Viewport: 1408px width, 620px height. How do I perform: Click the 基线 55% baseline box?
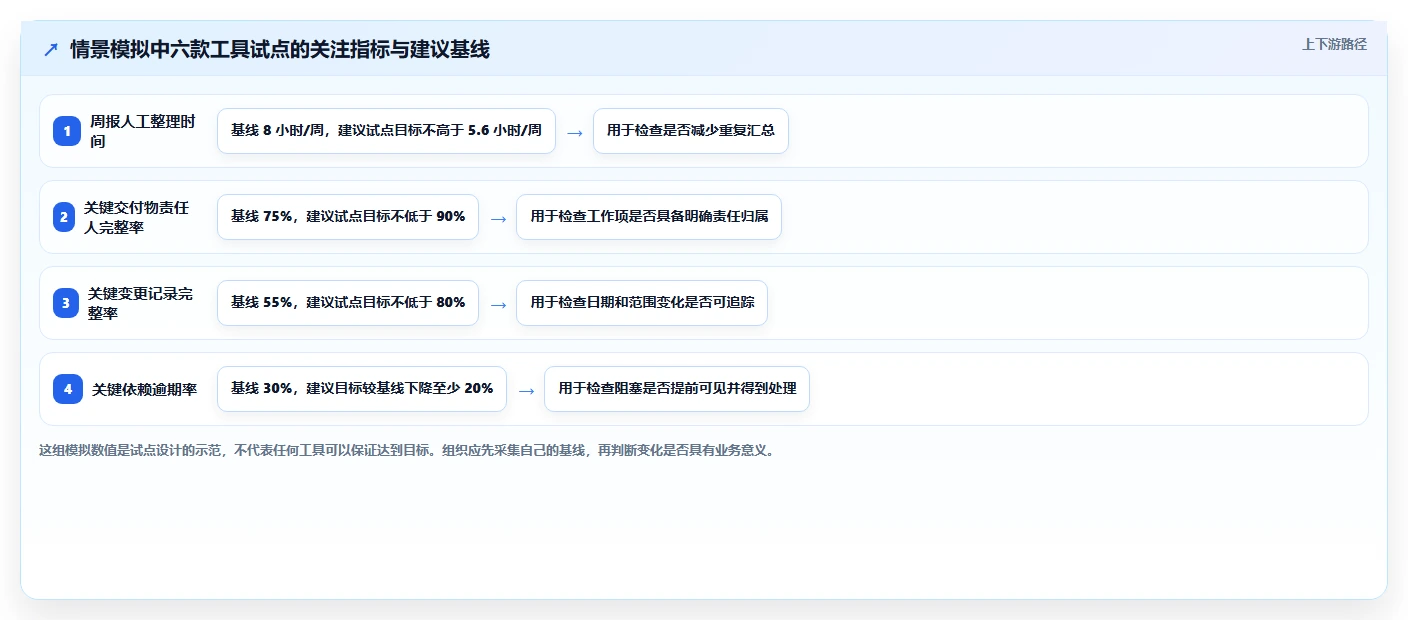[348, 303]
